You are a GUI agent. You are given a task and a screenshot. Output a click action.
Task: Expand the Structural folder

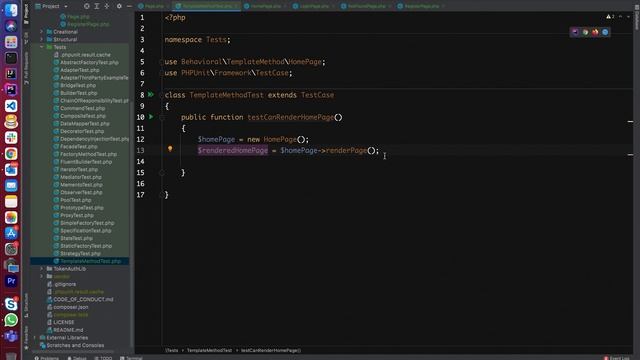tap(42, 39)
